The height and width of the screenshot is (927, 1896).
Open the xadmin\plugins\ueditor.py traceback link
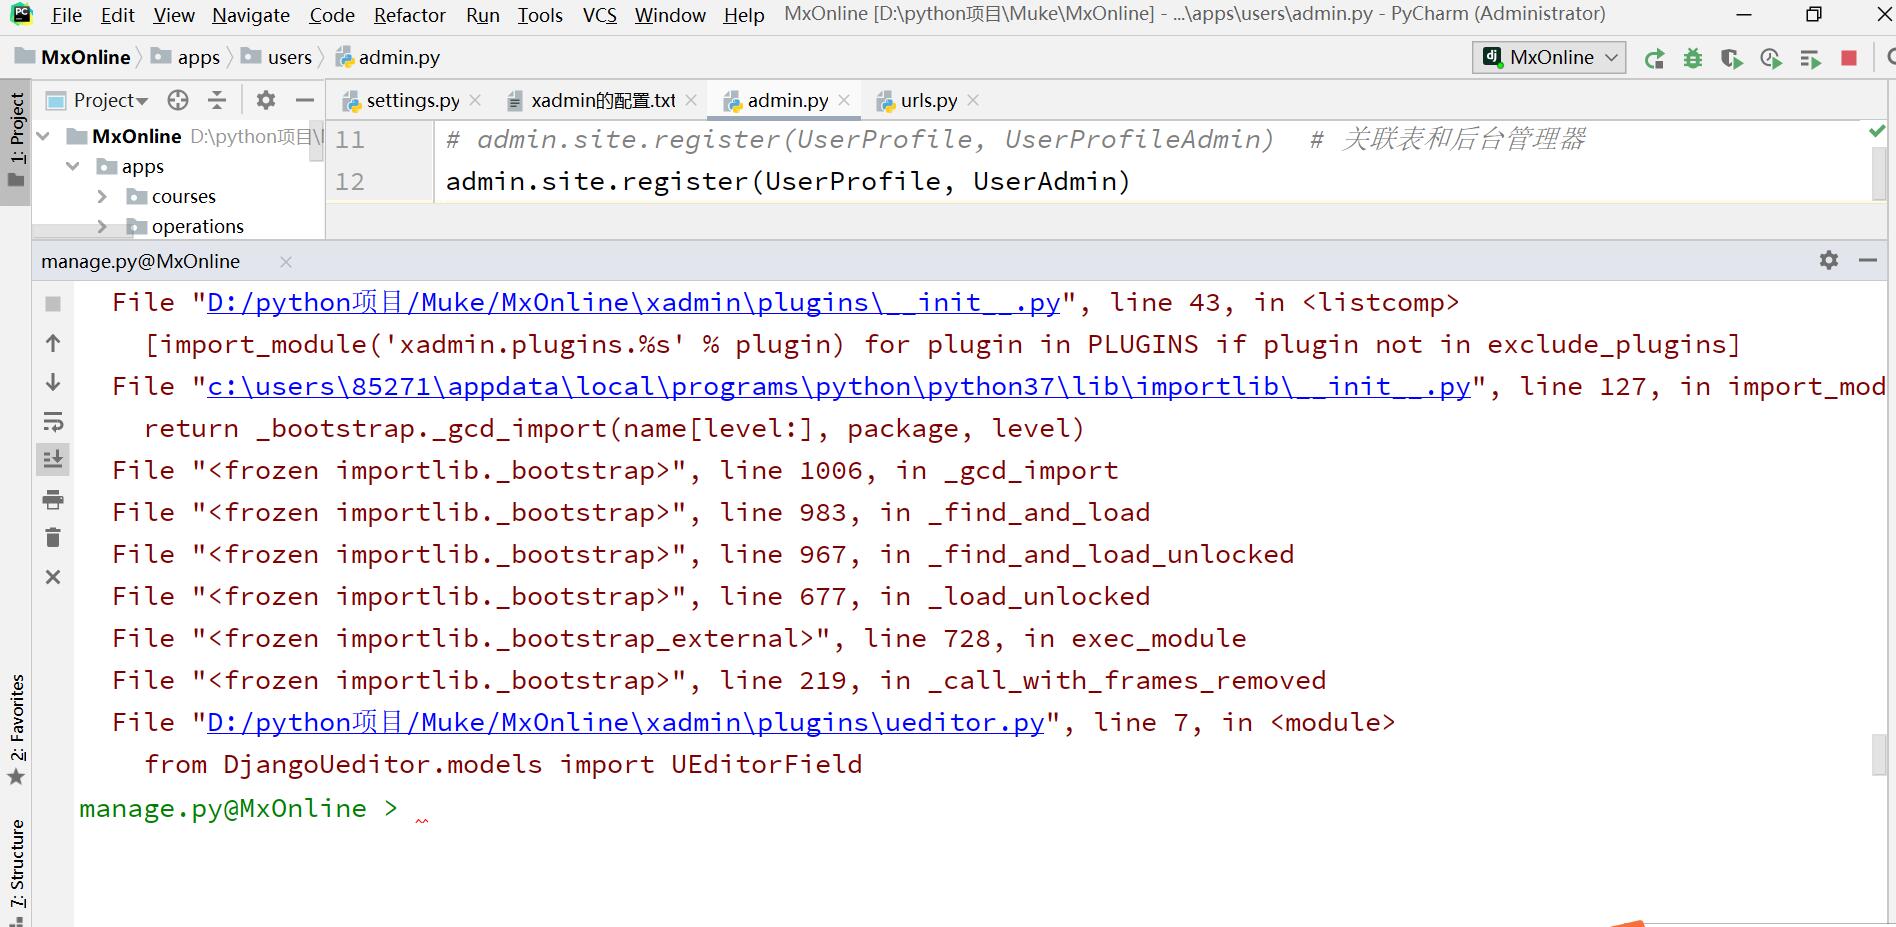tap(625, 722)
